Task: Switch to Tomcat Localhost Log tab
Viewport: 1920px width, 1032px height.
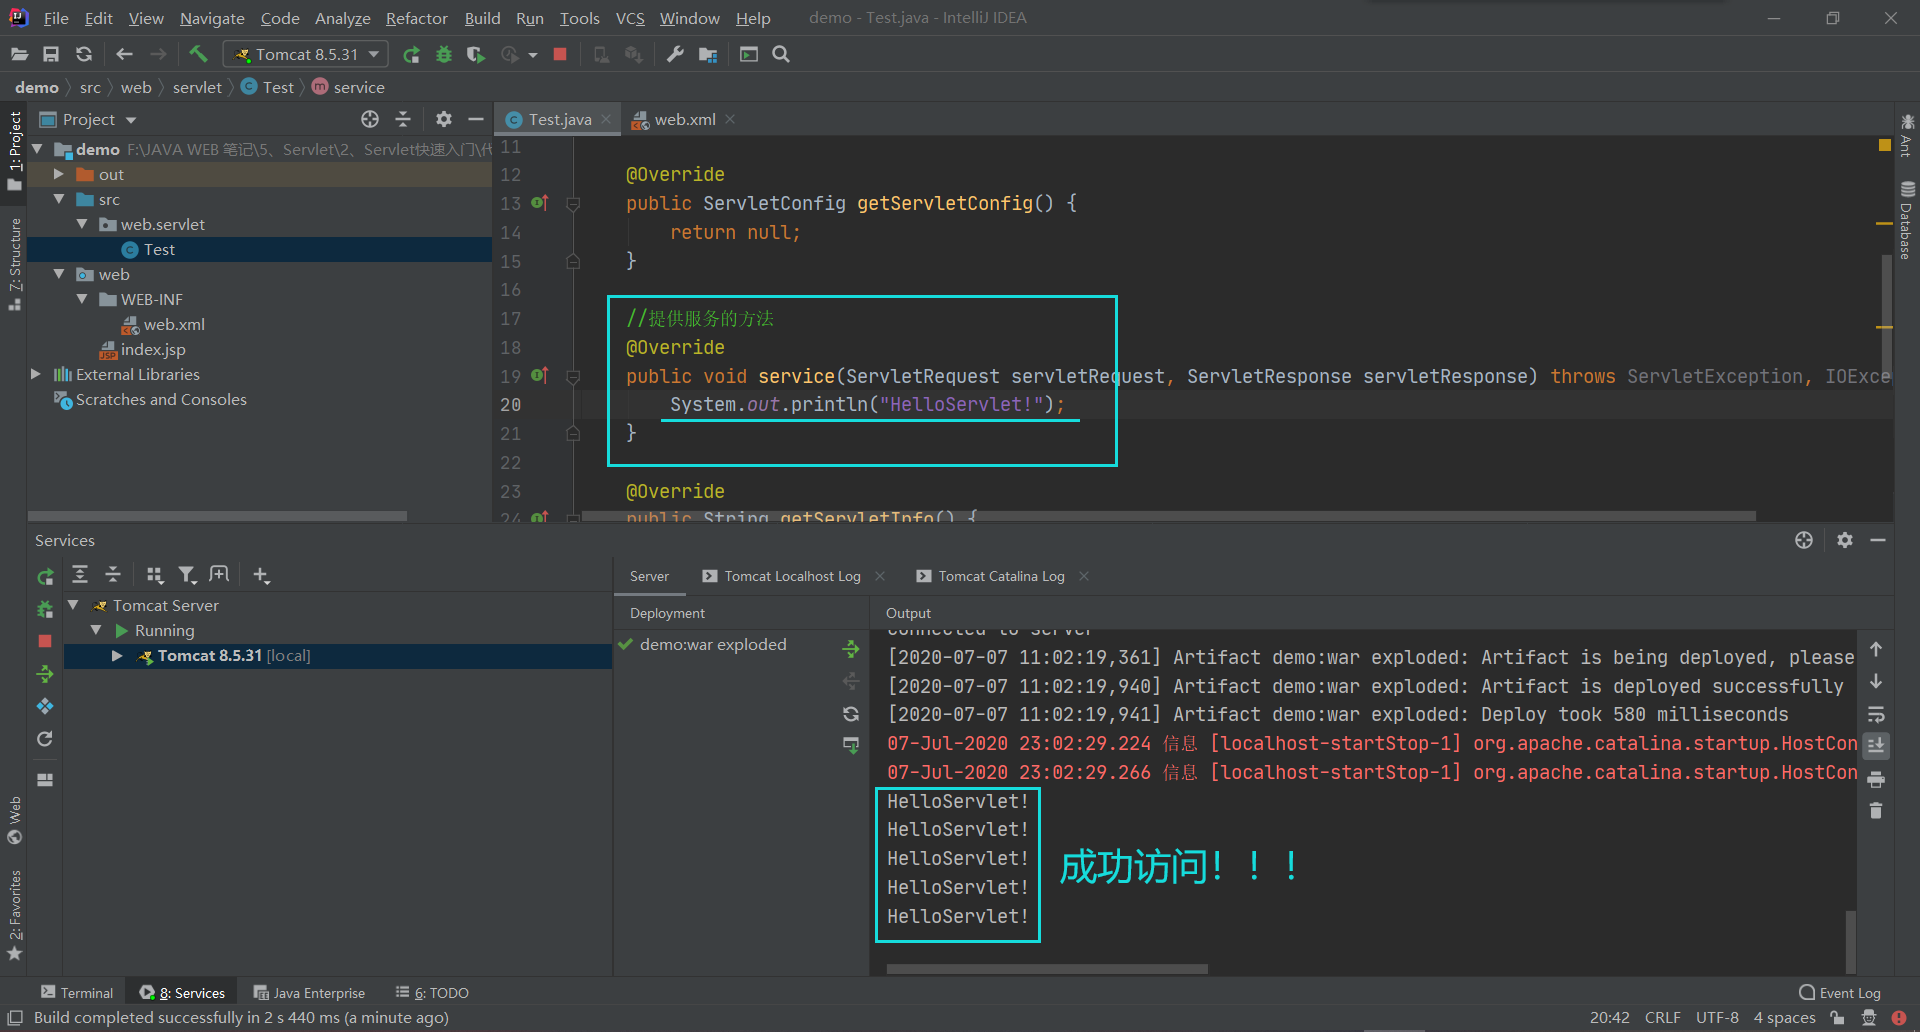Action: [x=792, y=576]
